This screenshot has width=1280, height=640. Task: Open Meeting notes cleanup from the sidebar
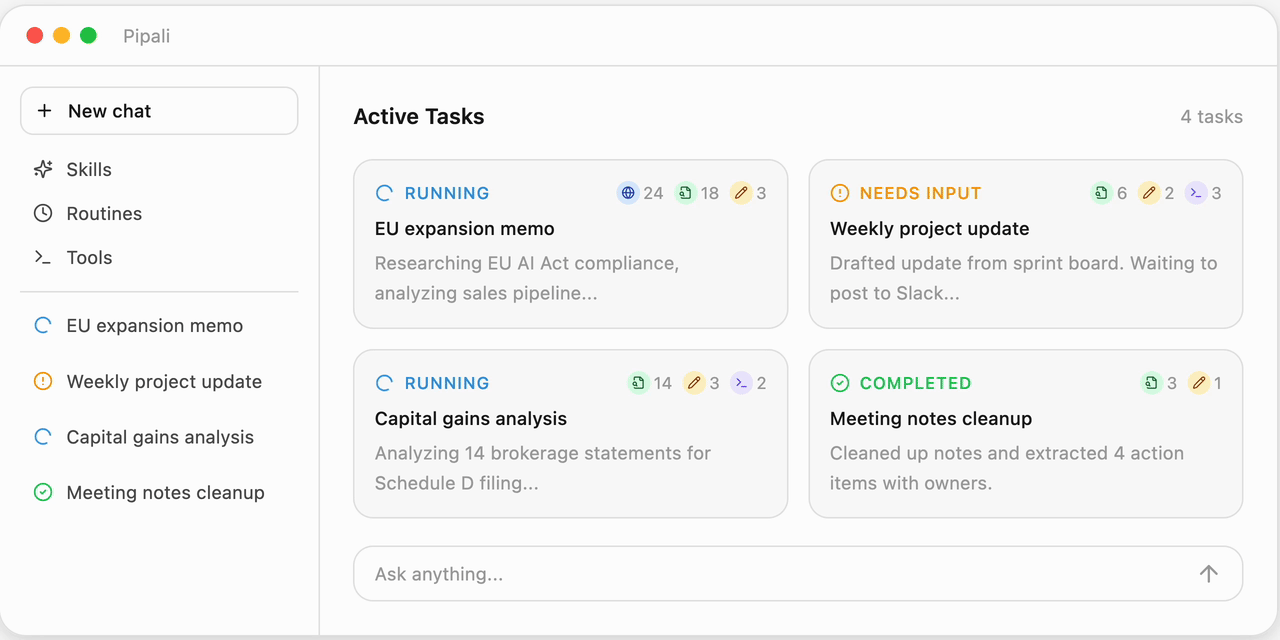(165, 492)
